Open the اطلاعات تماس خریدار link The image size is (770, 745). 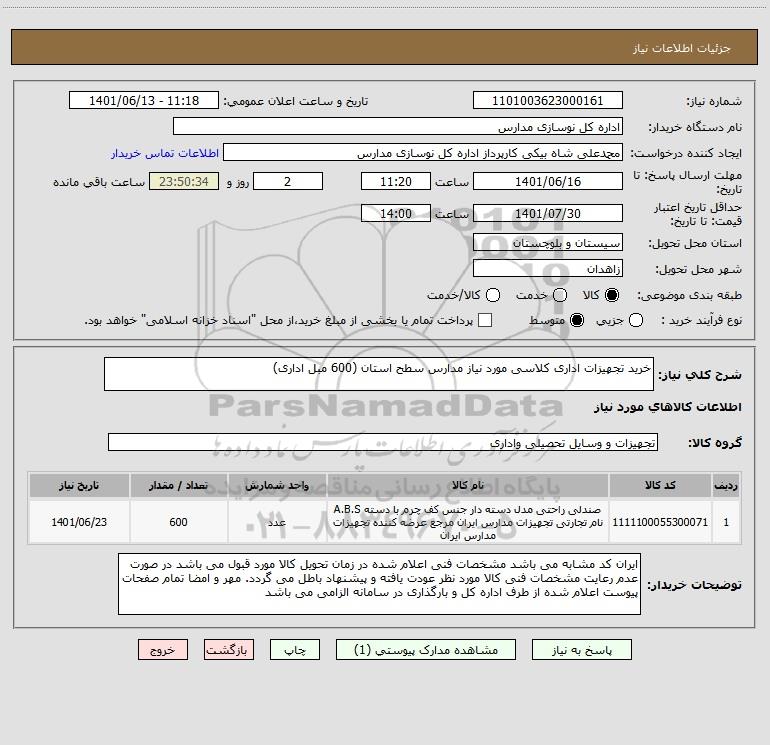tap(165, 153)
